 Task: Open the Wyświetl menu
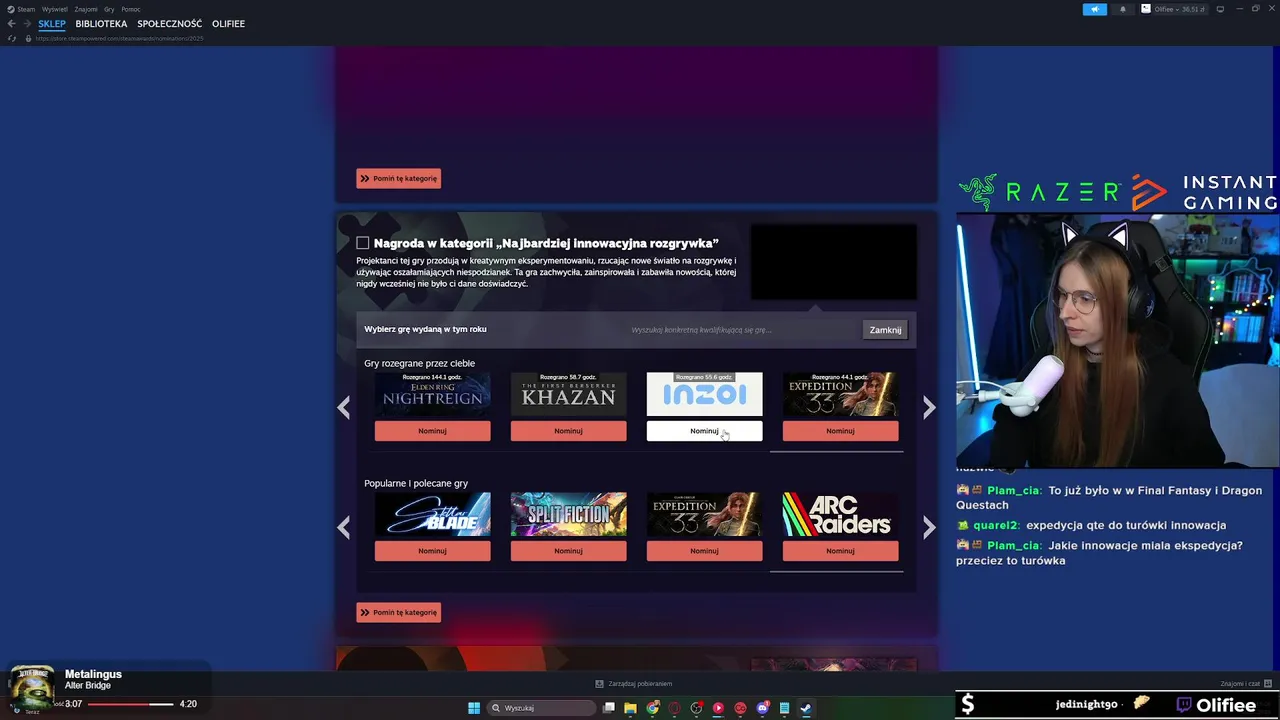point(54,9)
